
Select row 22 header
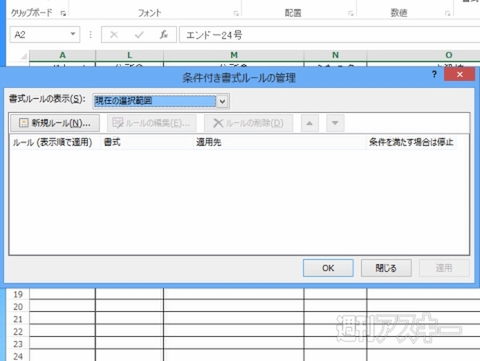coord(18,332)
